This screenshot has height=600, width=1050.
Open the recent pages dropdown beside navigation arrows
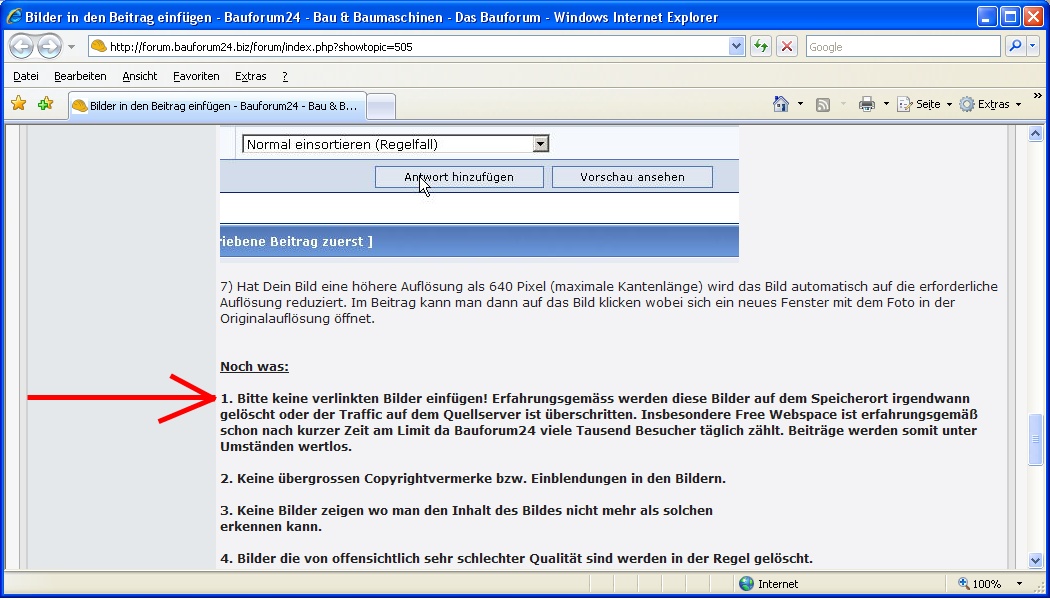(72, 47)
